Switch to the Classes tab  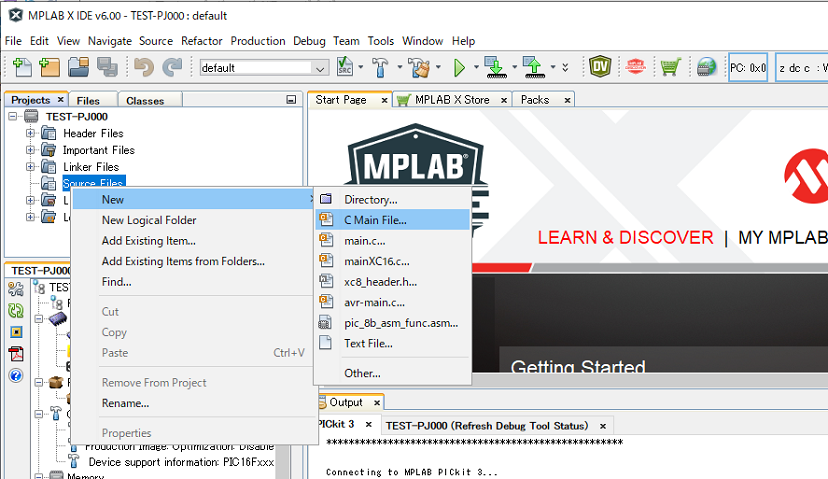click(x=145, y=100)
